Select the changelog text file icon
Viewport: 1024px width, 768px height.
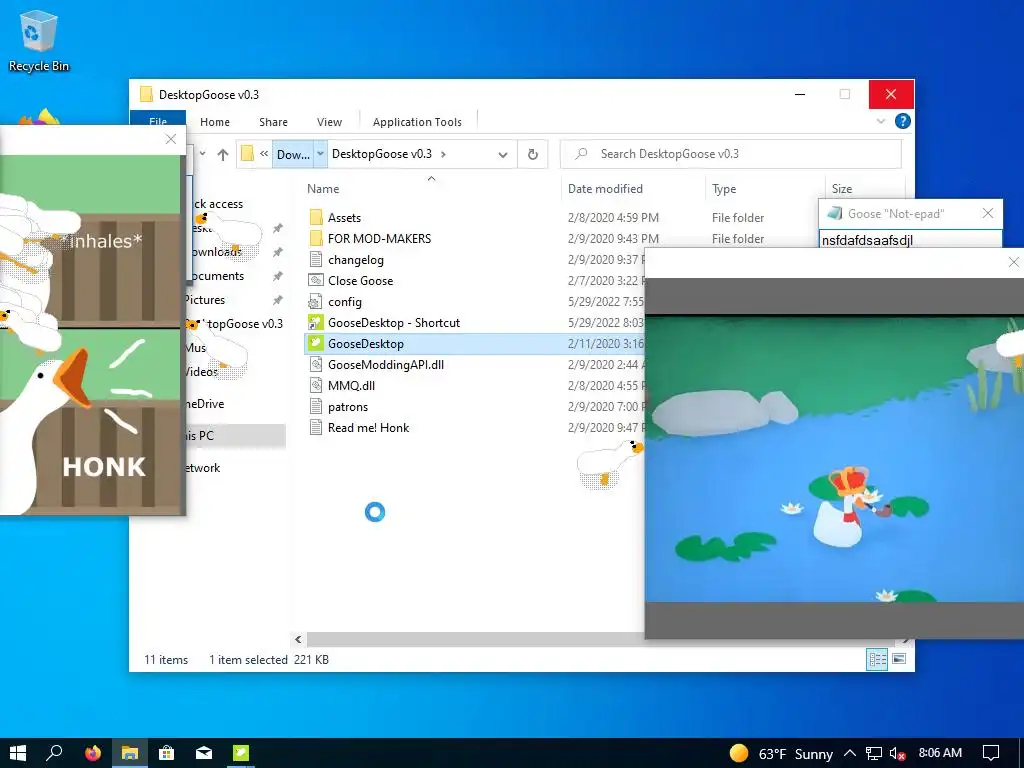pos(316,259)
